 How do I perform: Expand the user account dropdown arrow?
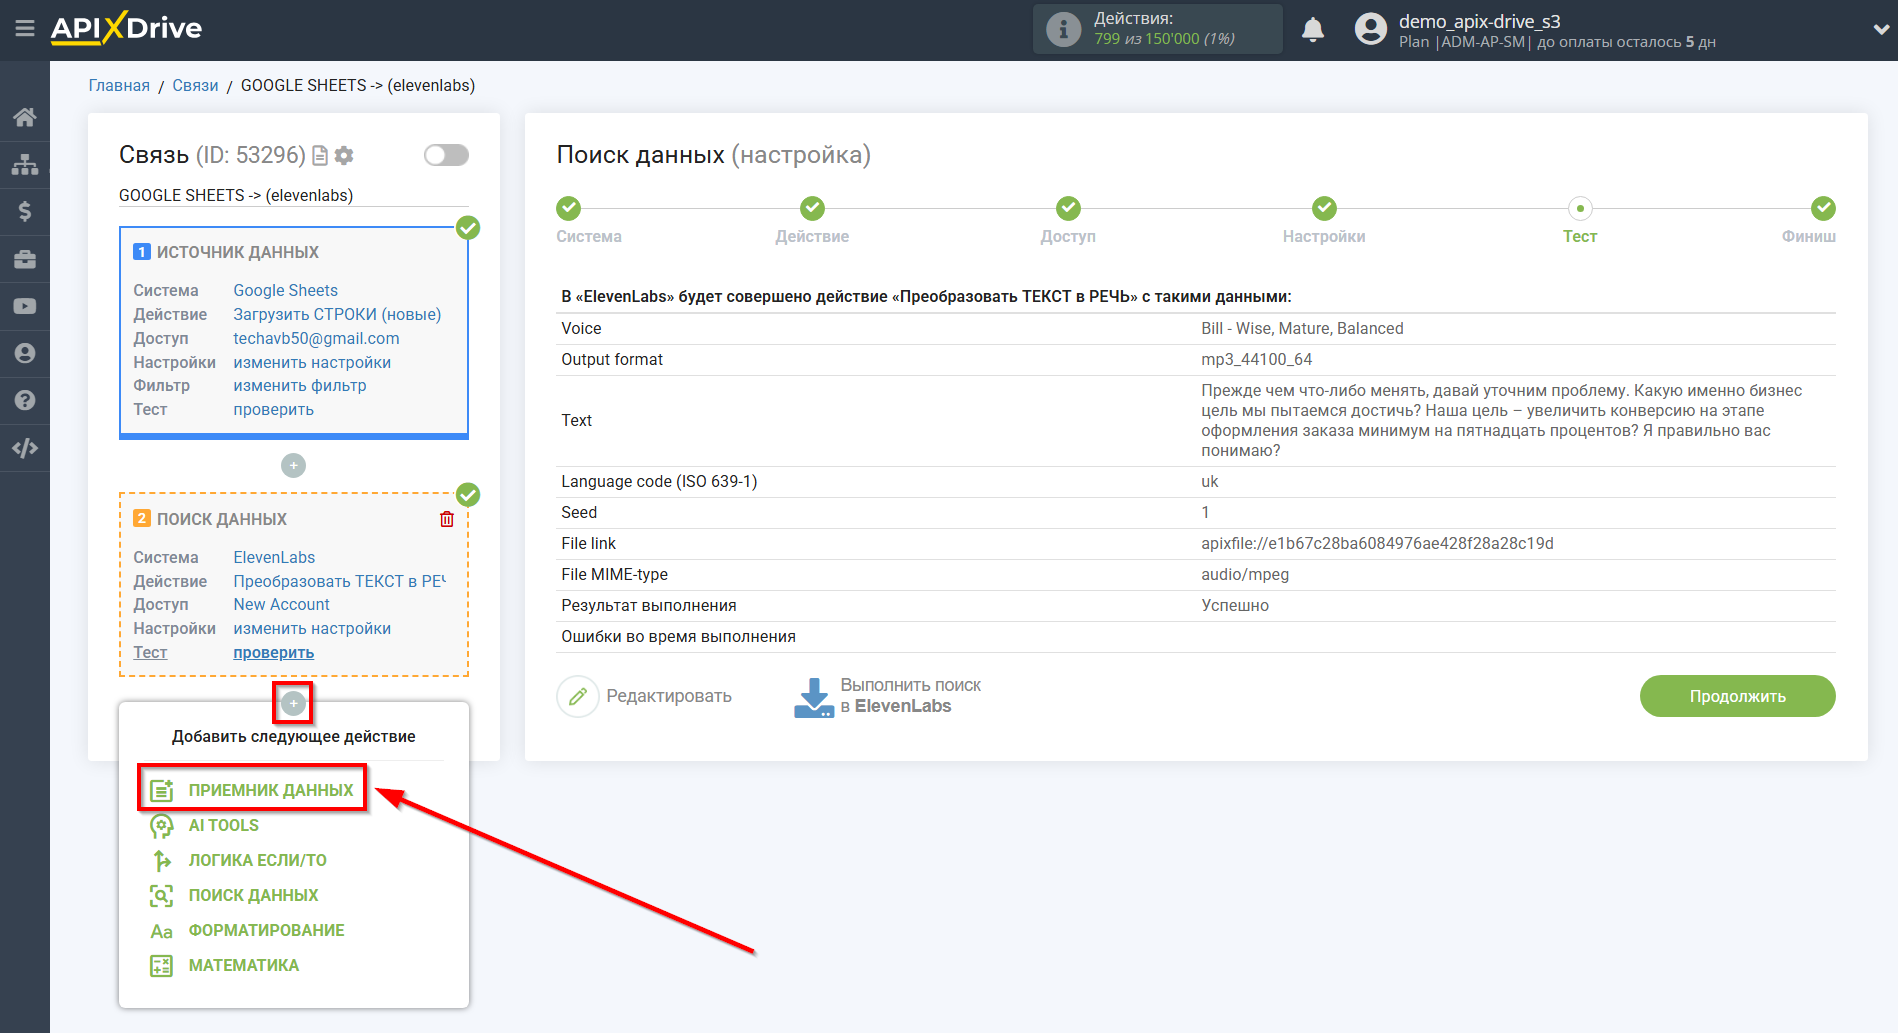coord(1879,30)
